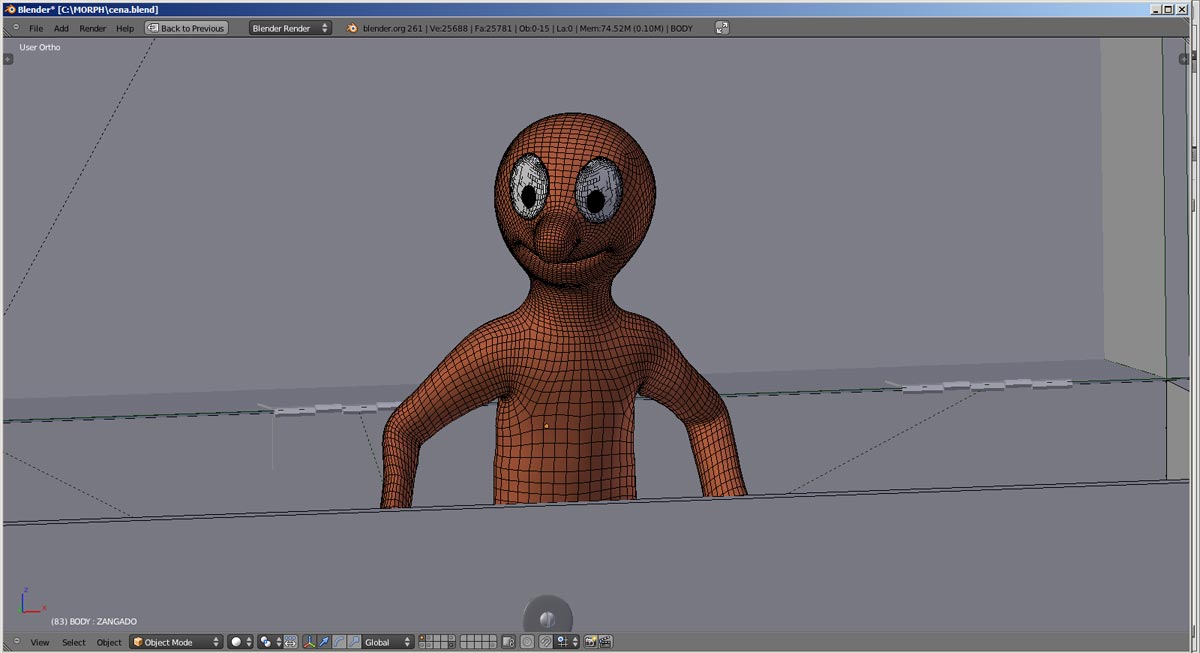Image resolution: width=1200 pixels, height=653 pixels.
Task: Open the Global transform orientation dropdown
Action: pos(388,641)
